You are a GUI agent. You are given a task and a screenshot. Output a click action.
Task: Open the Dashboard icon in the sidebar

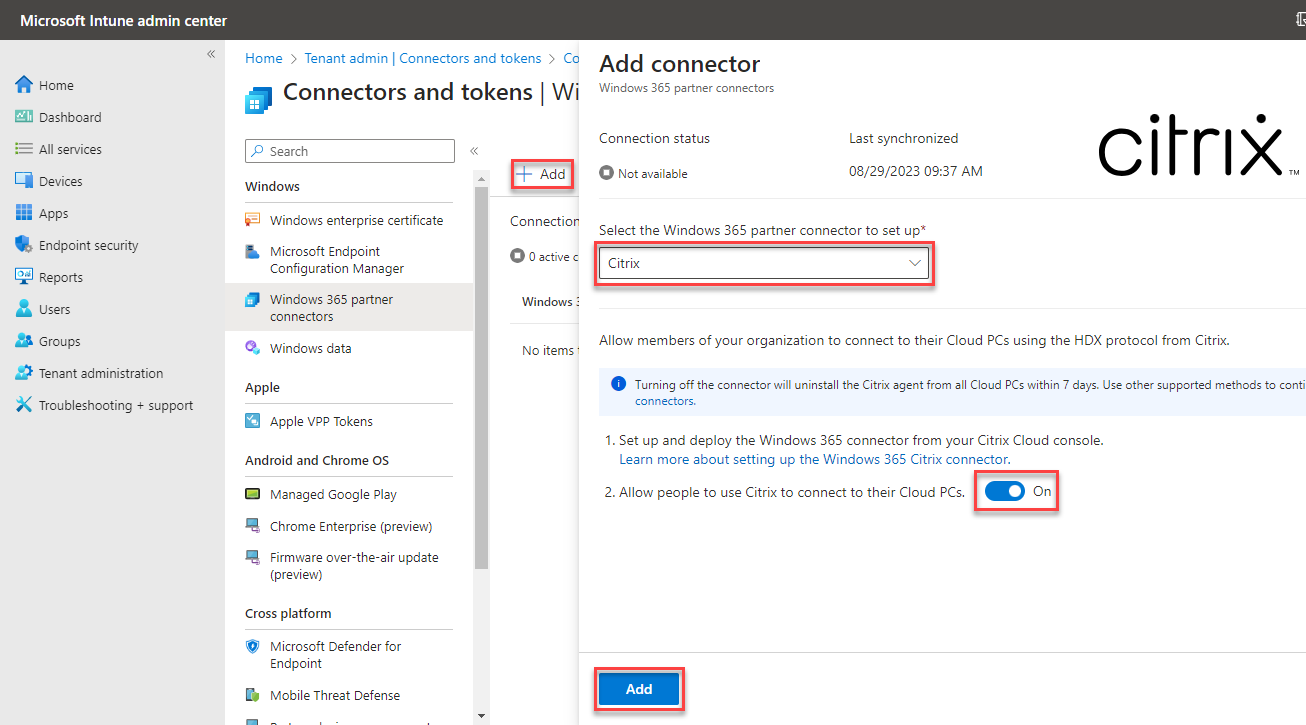24,117
